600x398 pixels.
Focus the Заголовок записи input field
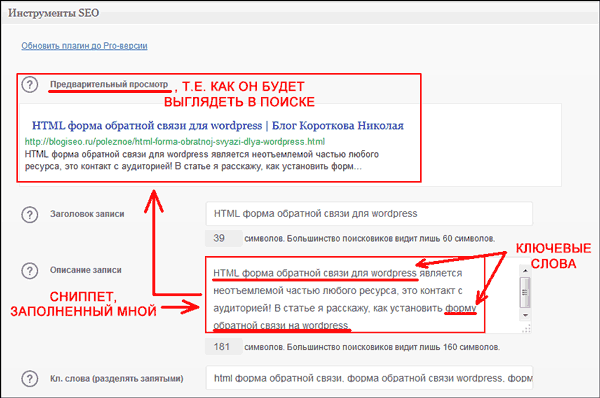click(x=369, y=214)
